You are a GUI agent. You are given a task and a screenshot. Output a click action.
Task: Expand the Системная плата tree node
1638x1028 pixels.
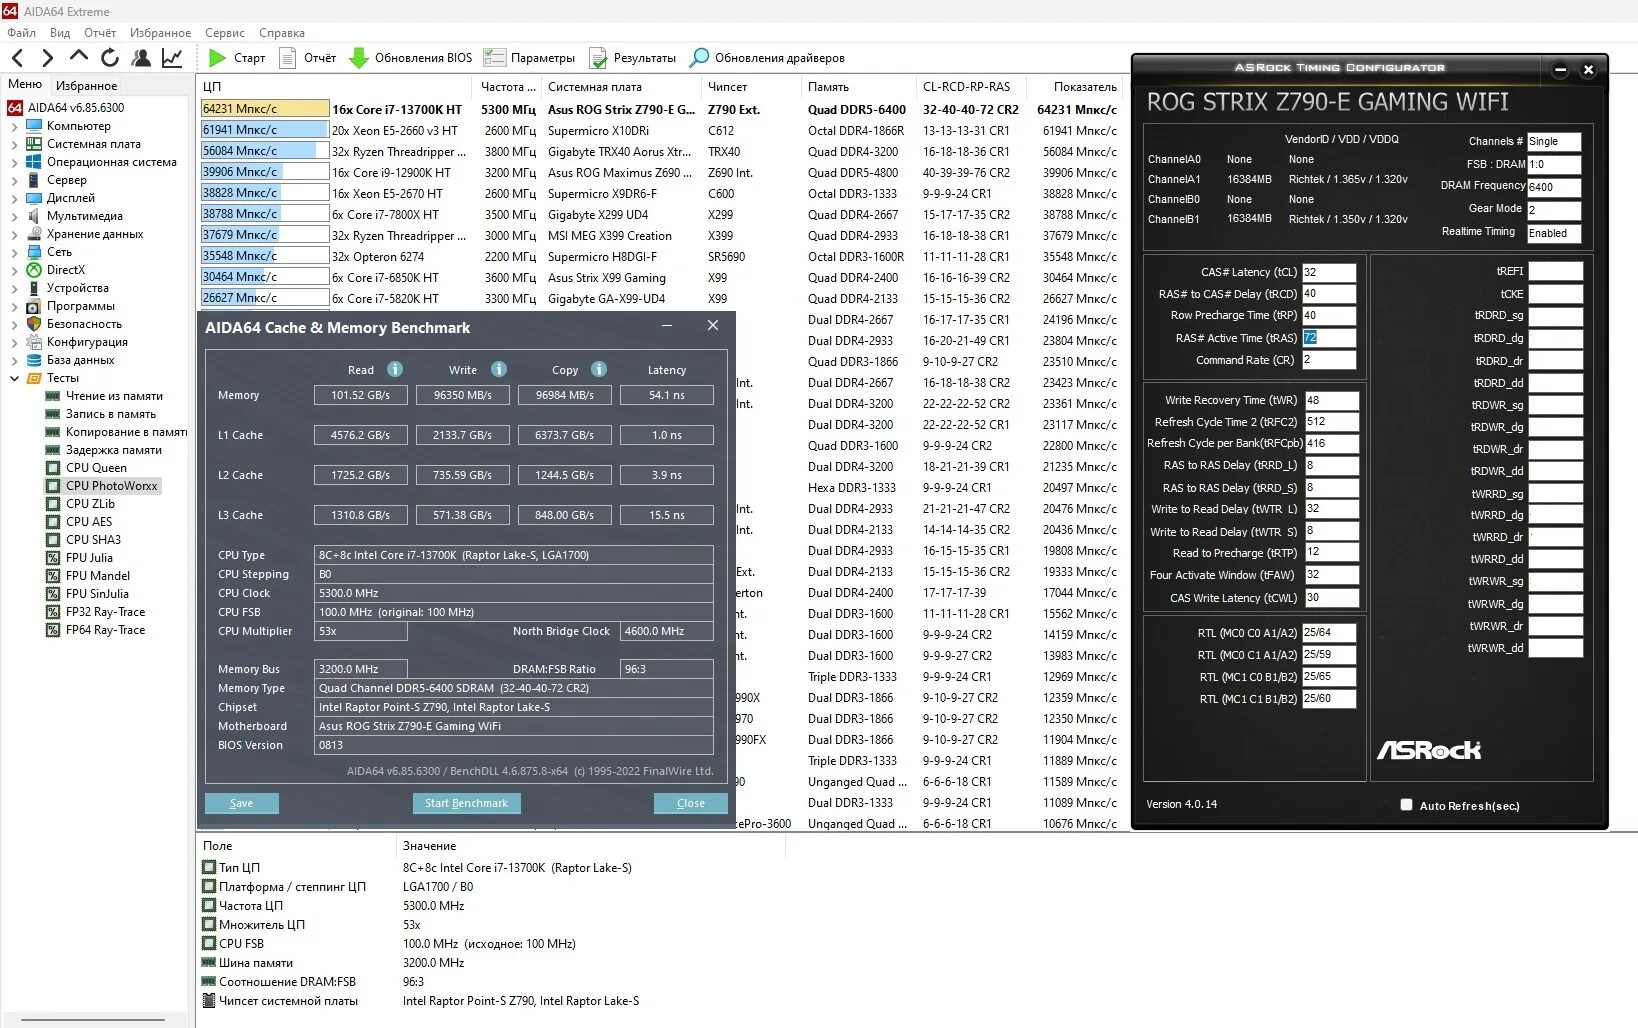point(14,144)
